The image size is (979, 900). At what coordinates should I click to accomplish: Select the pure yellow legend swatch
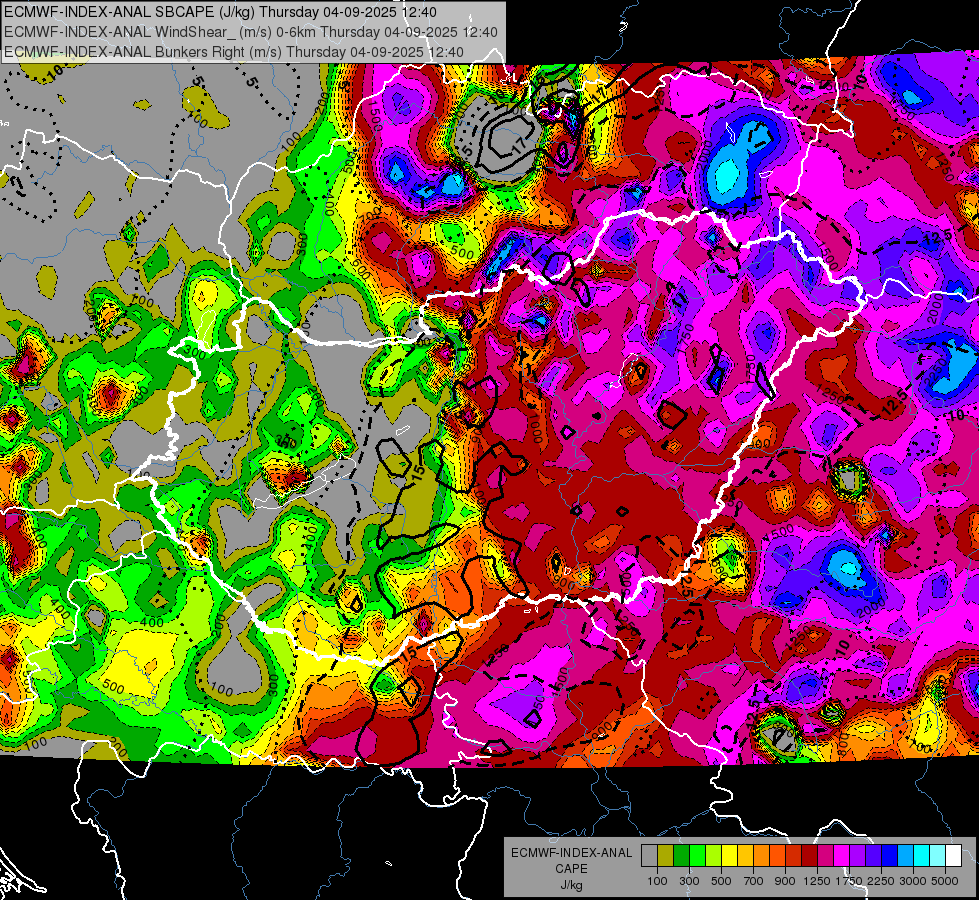click(x=729, y=856)
